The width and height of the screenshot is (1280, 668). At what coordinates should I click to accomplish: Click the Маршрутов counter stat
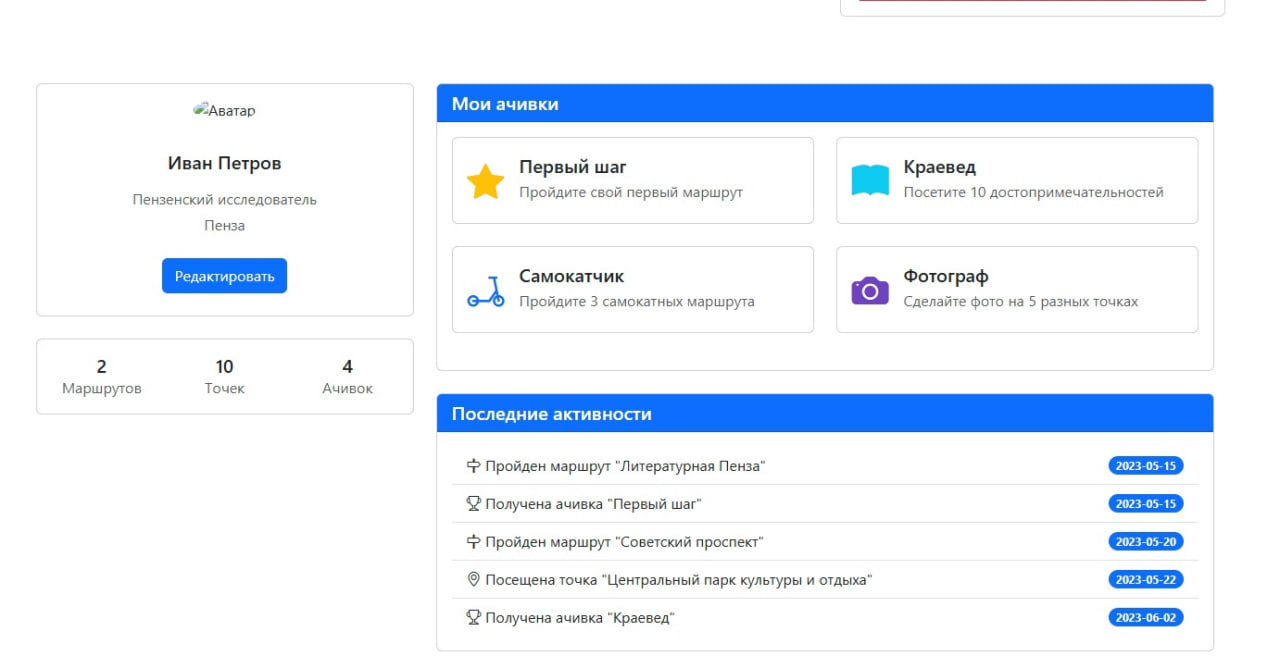coord(102,377)
